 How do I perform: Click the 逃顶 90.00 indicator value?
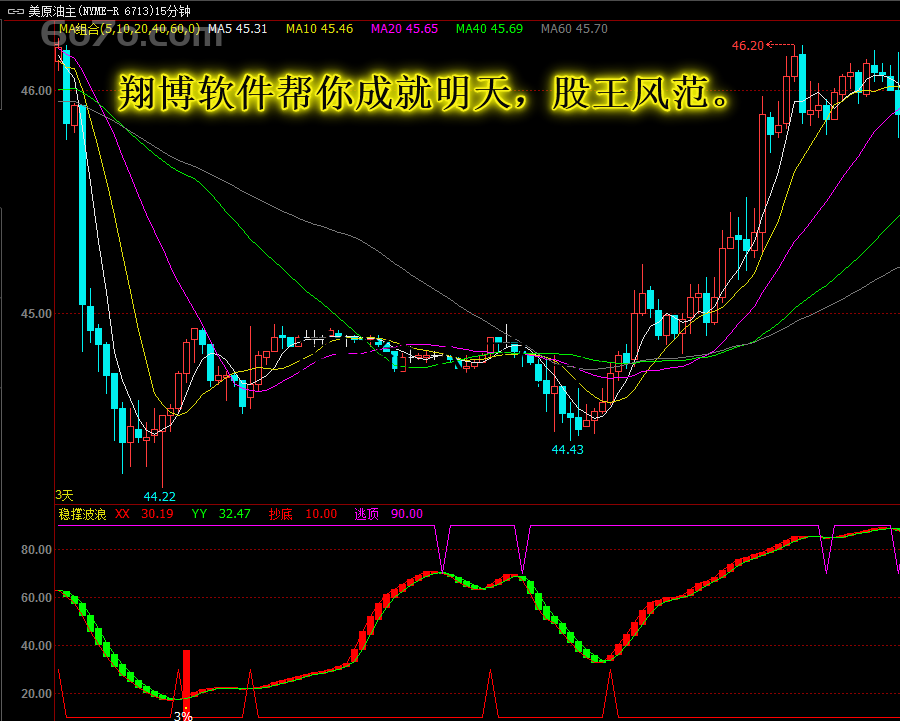click(389, 514)
